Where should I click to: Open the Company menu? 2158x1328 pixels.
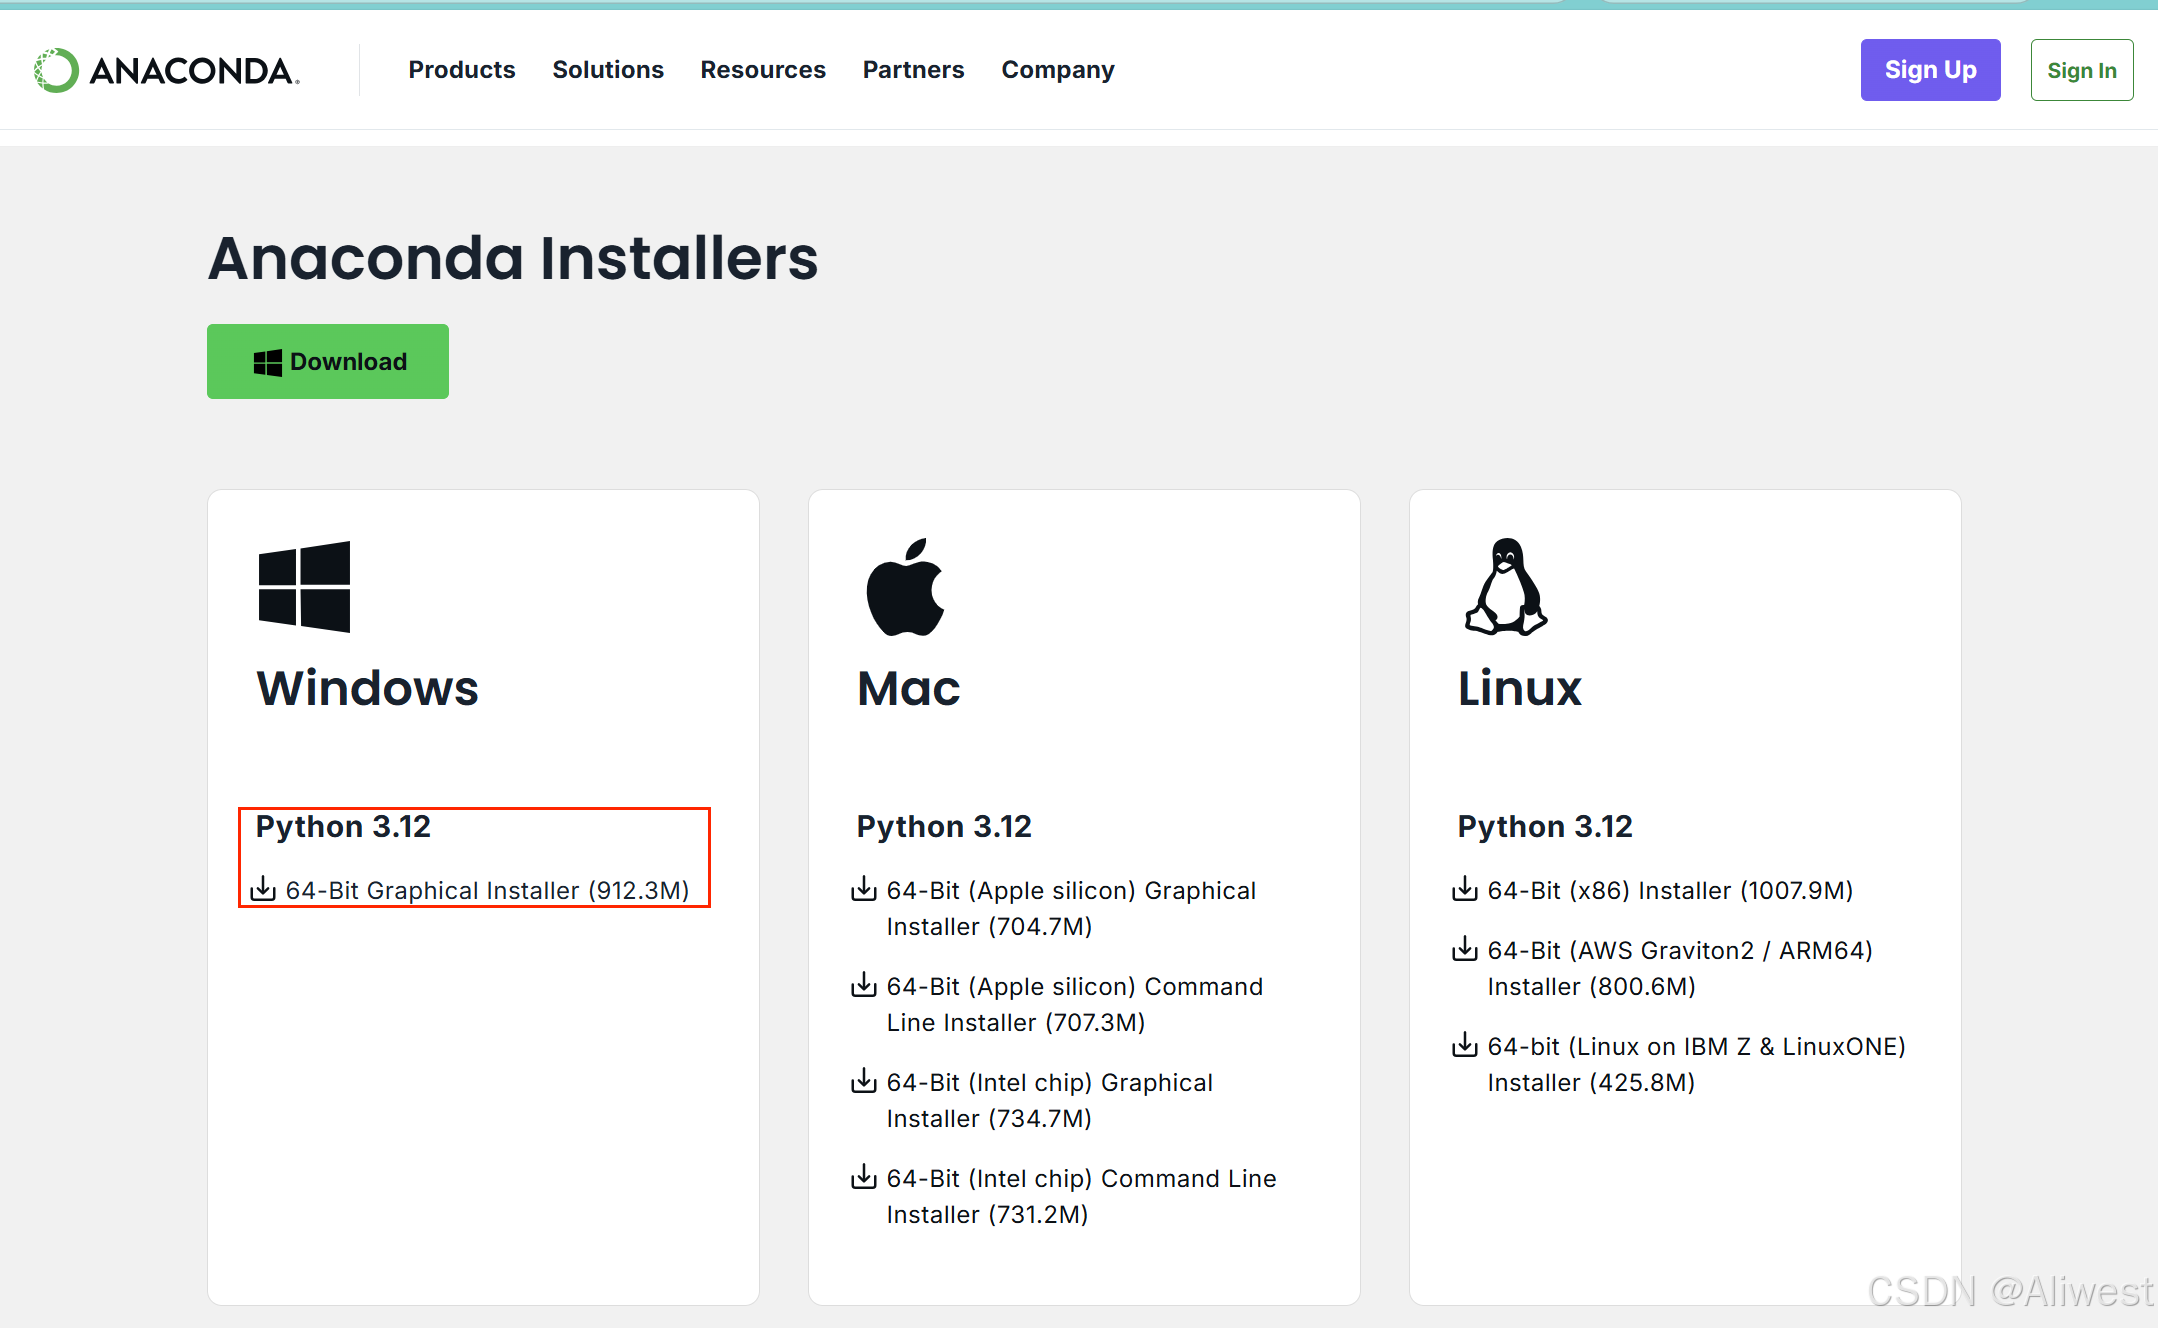(1057, 69)
